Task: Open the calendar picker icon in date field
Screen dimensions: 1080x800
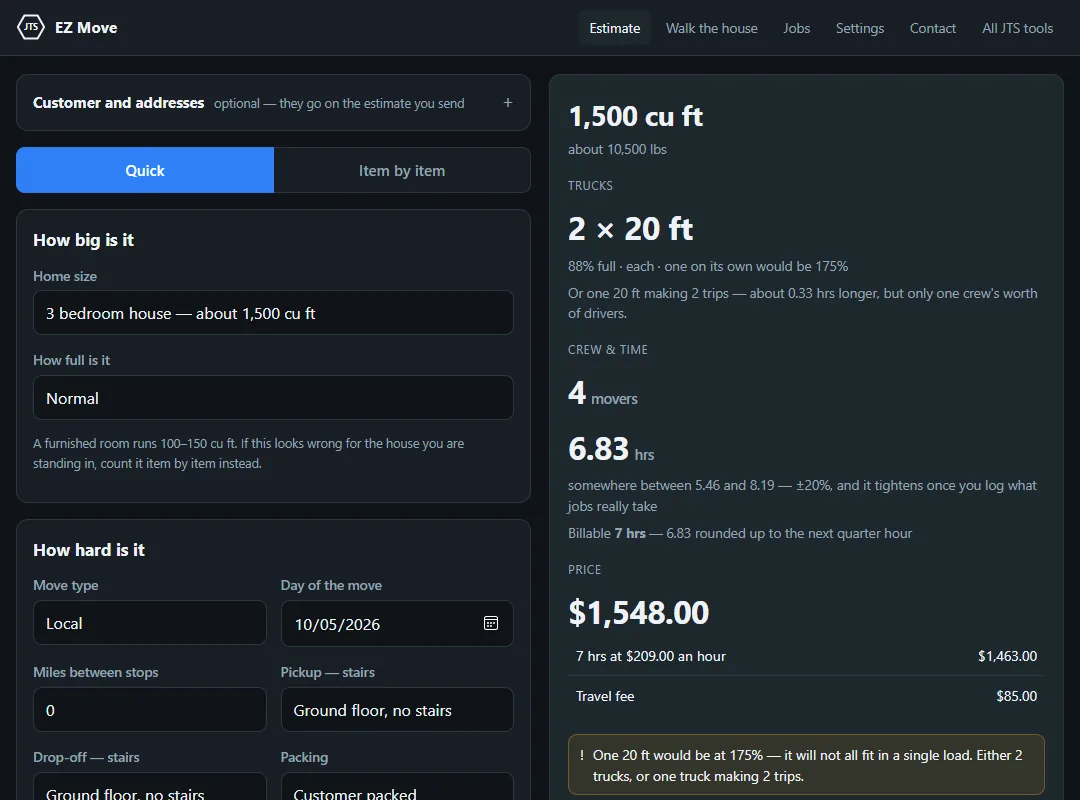Action: click(490, 624)
